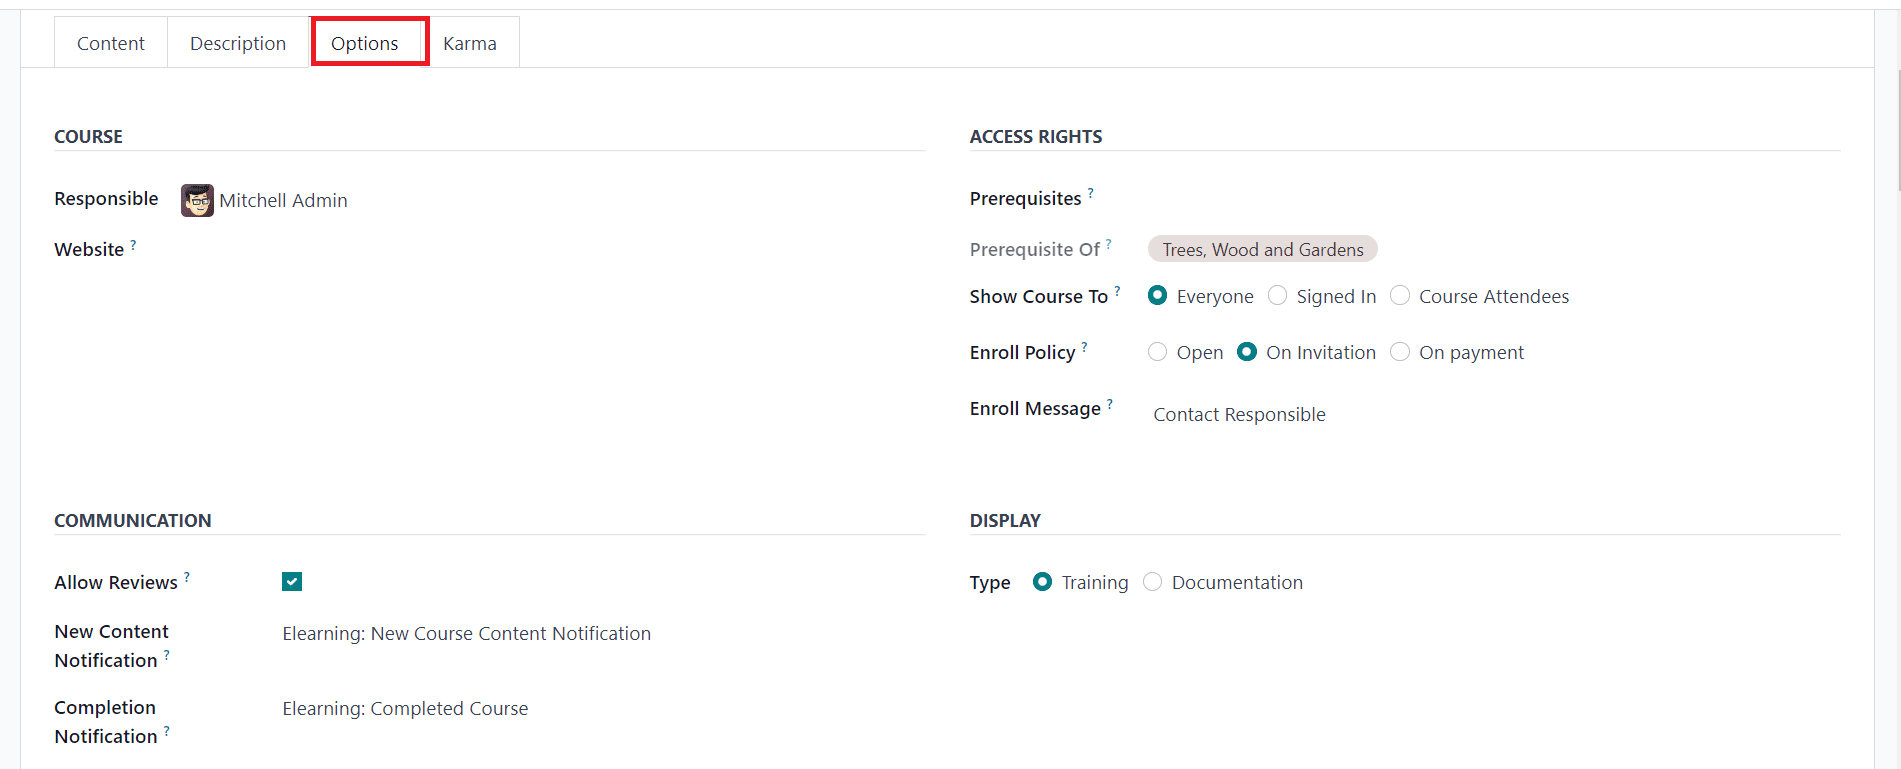Click help mark beside Completion Notification

pyautogui.click(x=166, y=731)
